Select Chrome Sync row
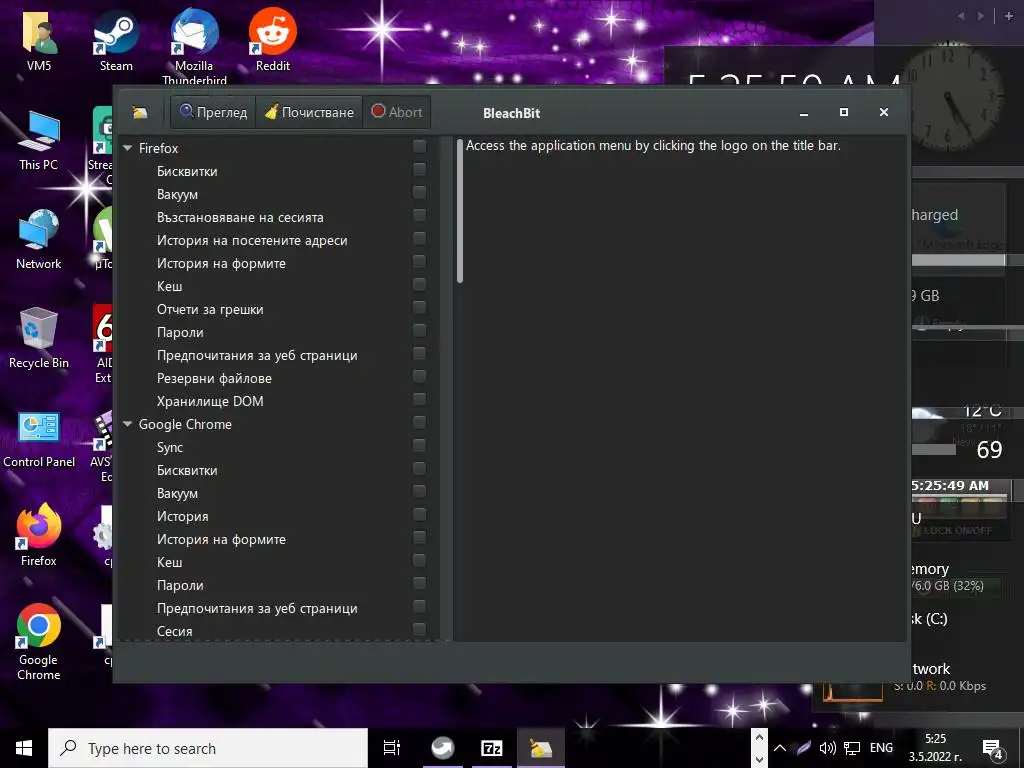This screenshot has height=768, width=1024. pyautogui.click(x=279, y=447)
